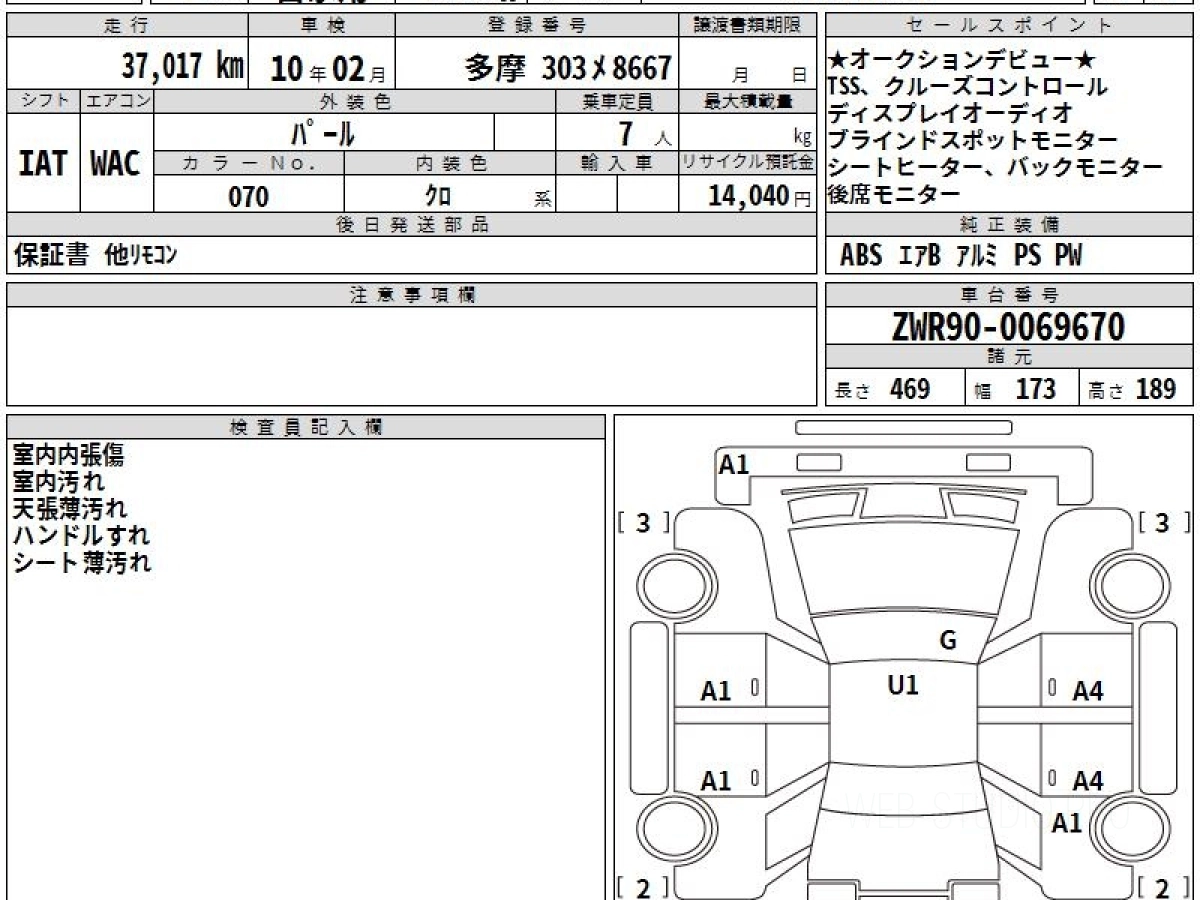This screenshot has width=1200, height=900.
Task: Click the rear left tire circle
Action: [x=666, y=830]
